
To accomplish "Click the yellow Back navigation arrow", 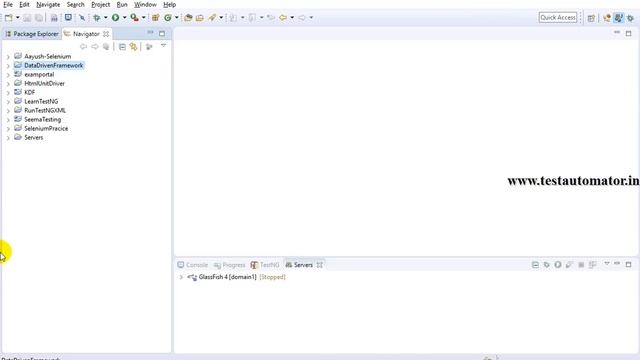I will click(x=282, y=18).
